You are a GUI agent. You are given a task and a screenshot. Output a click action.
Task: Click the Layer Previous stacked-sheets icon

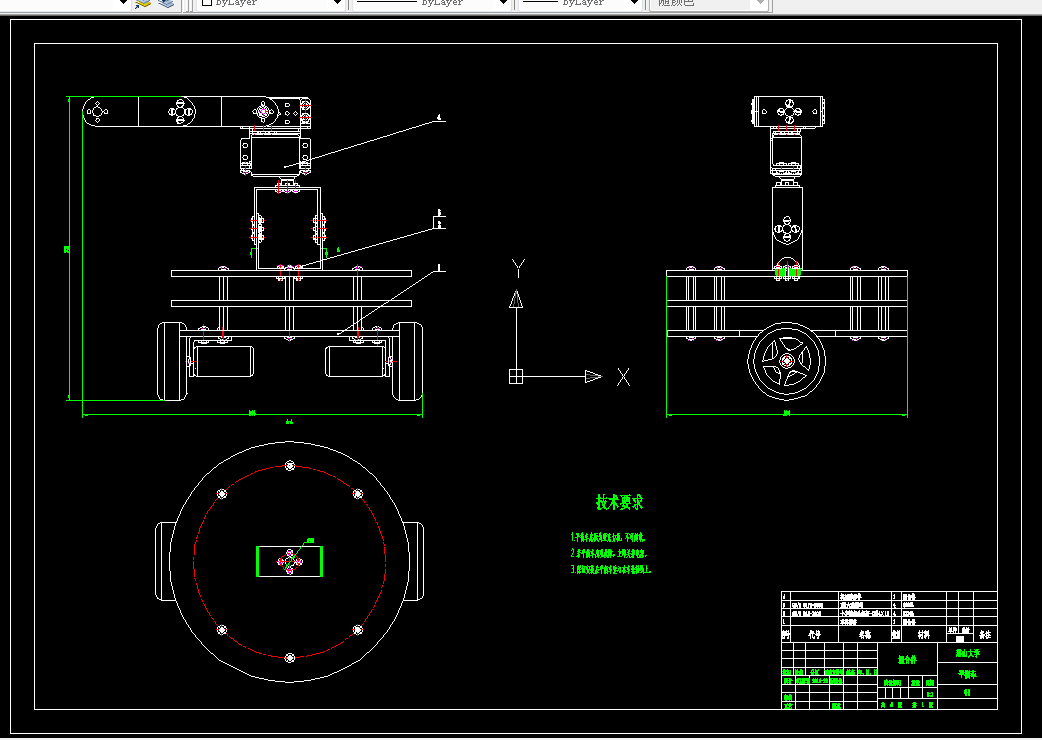[166, 3]
